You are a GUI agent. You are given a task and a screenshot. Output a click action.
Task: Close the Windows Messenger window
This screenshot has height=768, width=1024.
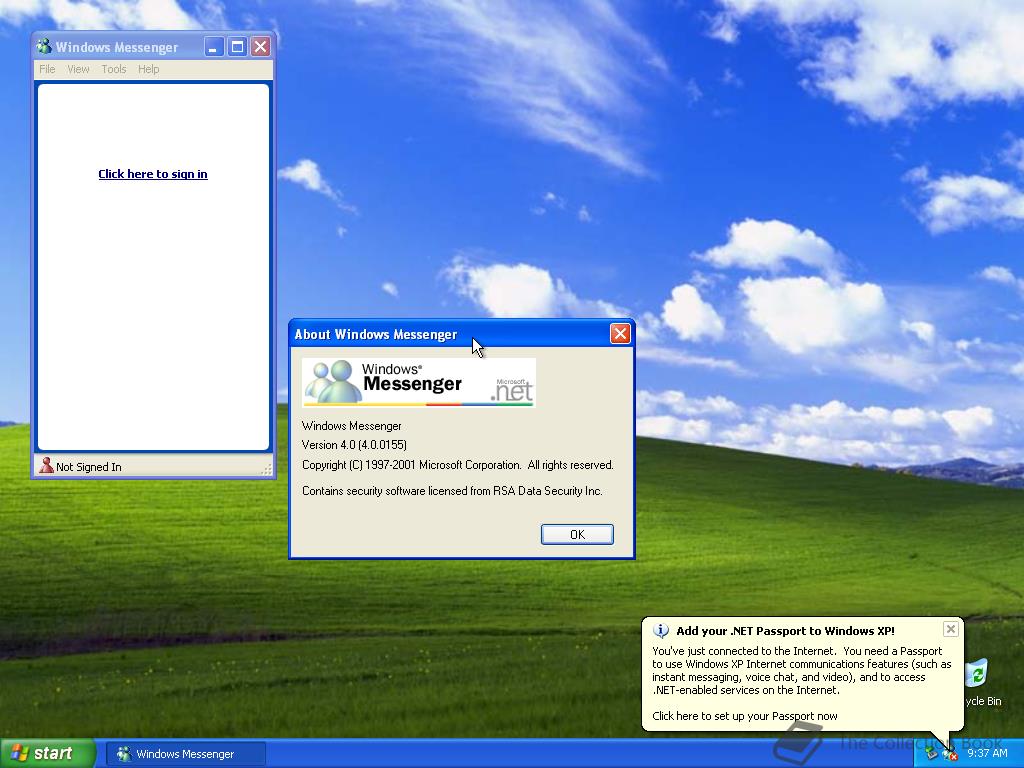pyautogui.click(x=261, y=46)
